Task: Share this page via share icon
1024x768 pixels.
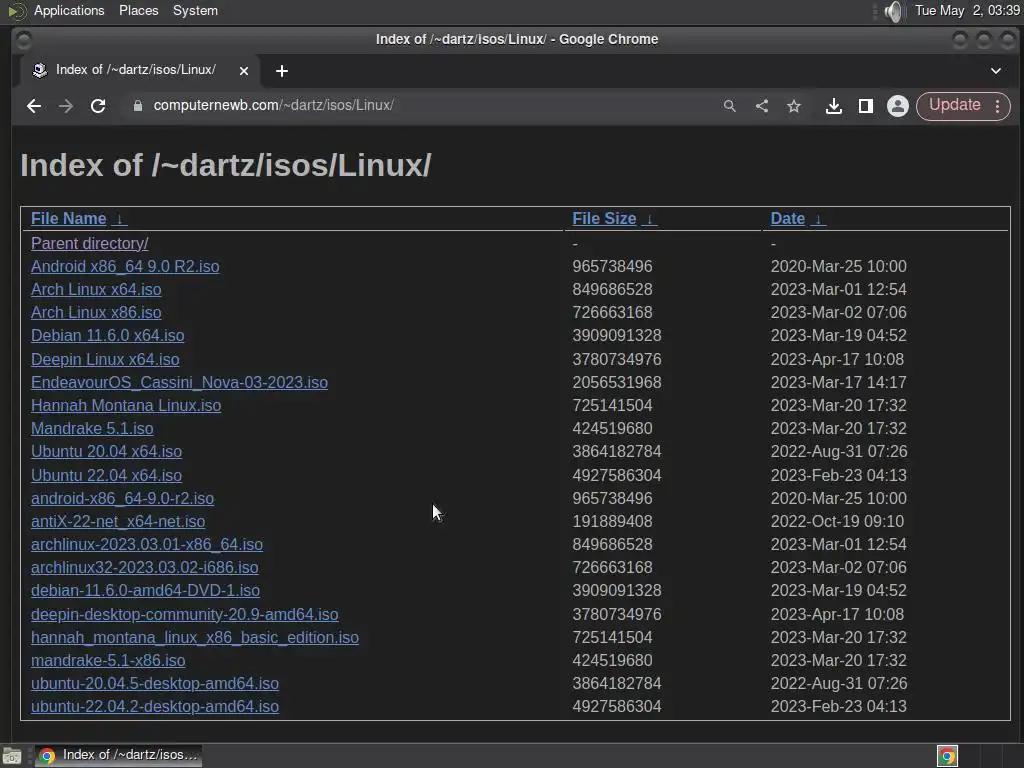Action: pos(761,106)
